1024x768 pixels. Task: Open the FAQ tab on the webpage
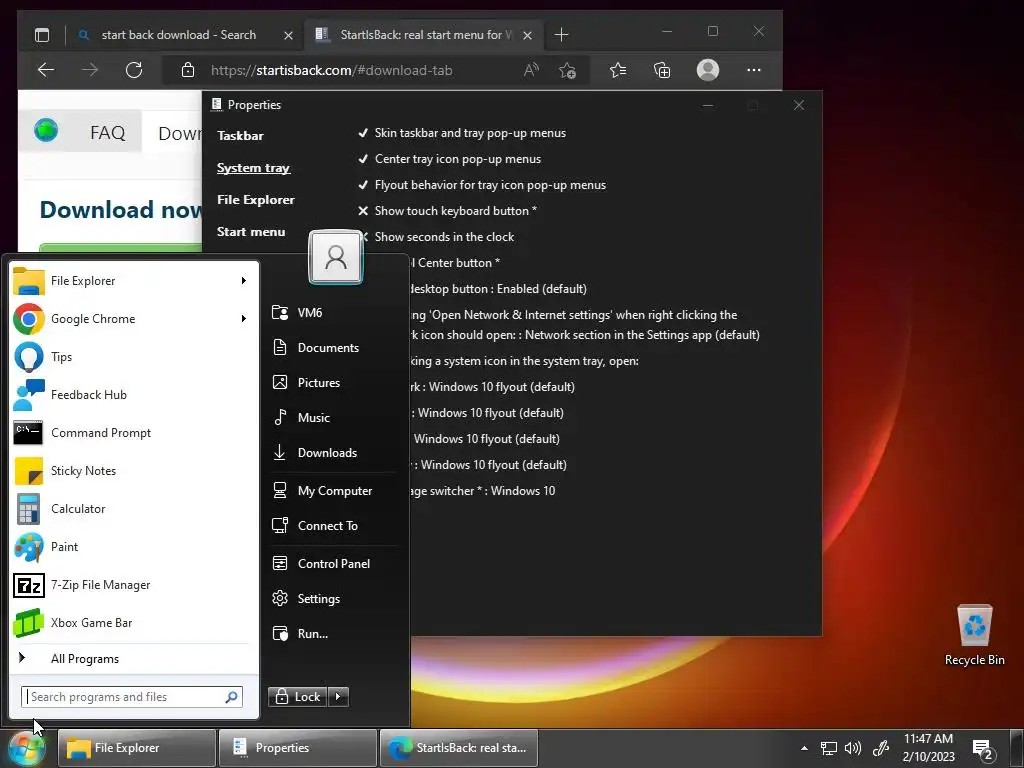[108, 133]
